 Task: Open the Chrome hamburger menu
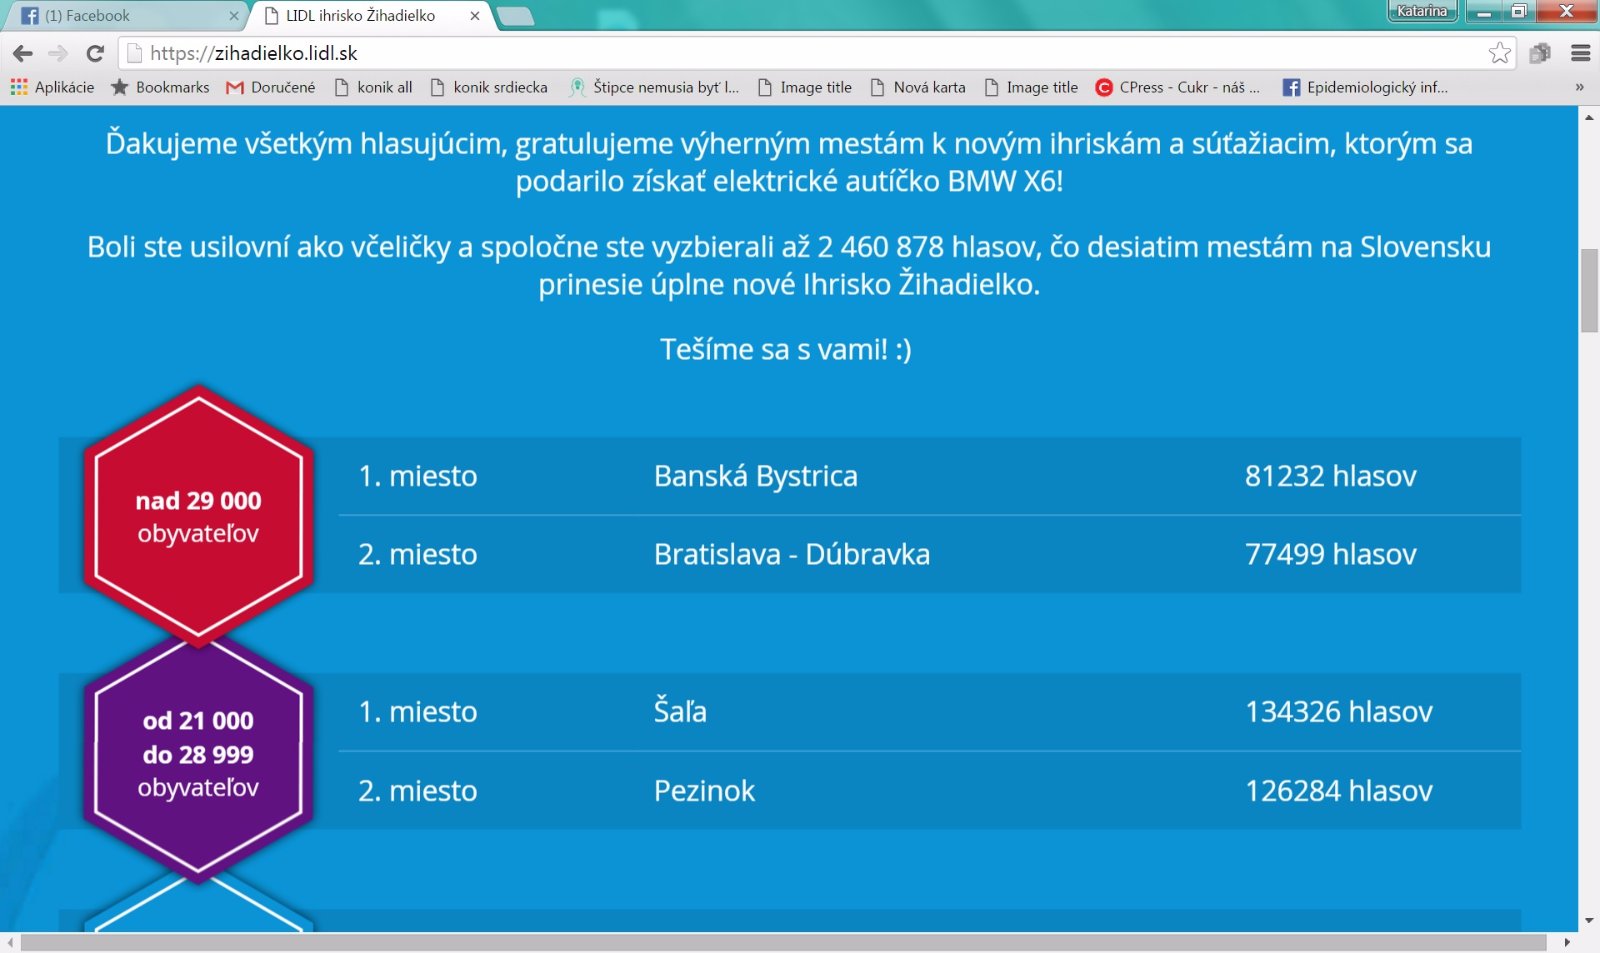tap(1580, 53)
